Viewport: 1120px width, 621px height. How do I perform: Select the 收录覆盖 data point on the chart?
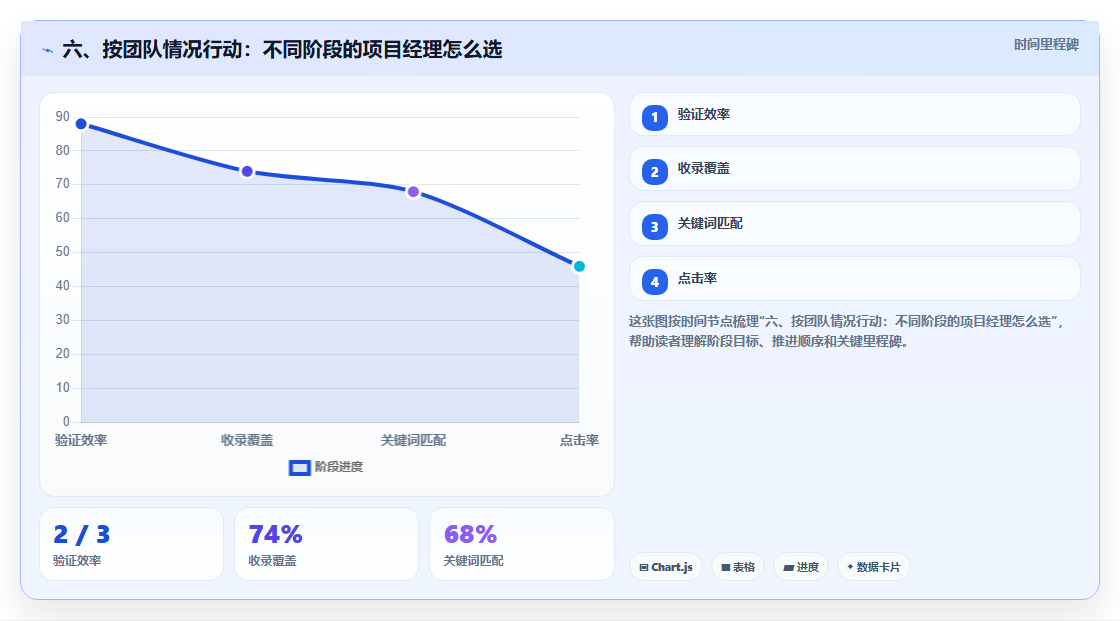(247, 172)
